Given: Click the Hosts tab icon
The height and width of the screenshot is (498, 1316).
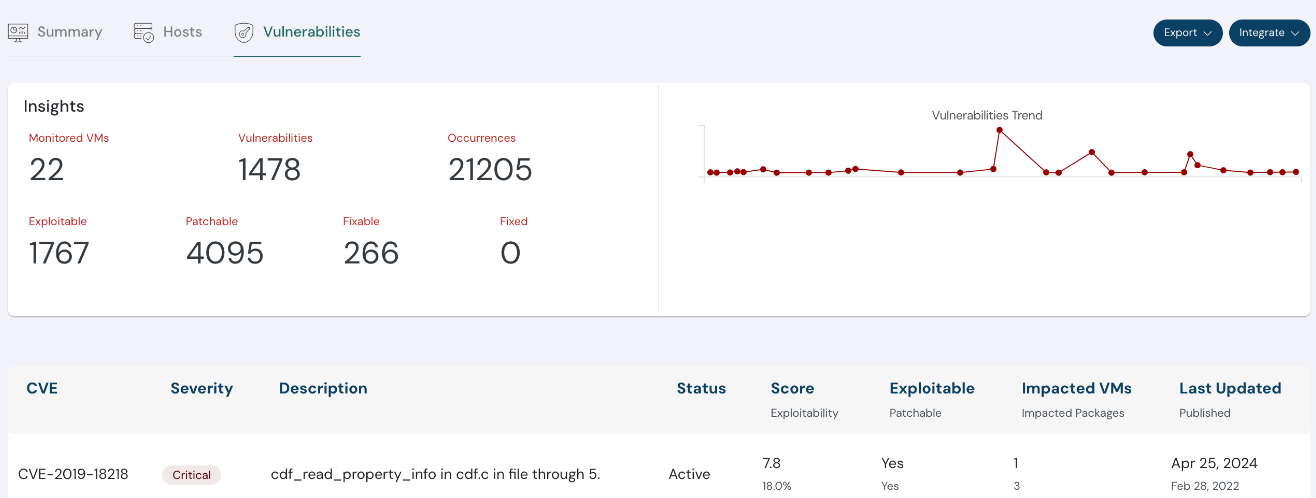Looking at the screenshot, I should point(144,32).
